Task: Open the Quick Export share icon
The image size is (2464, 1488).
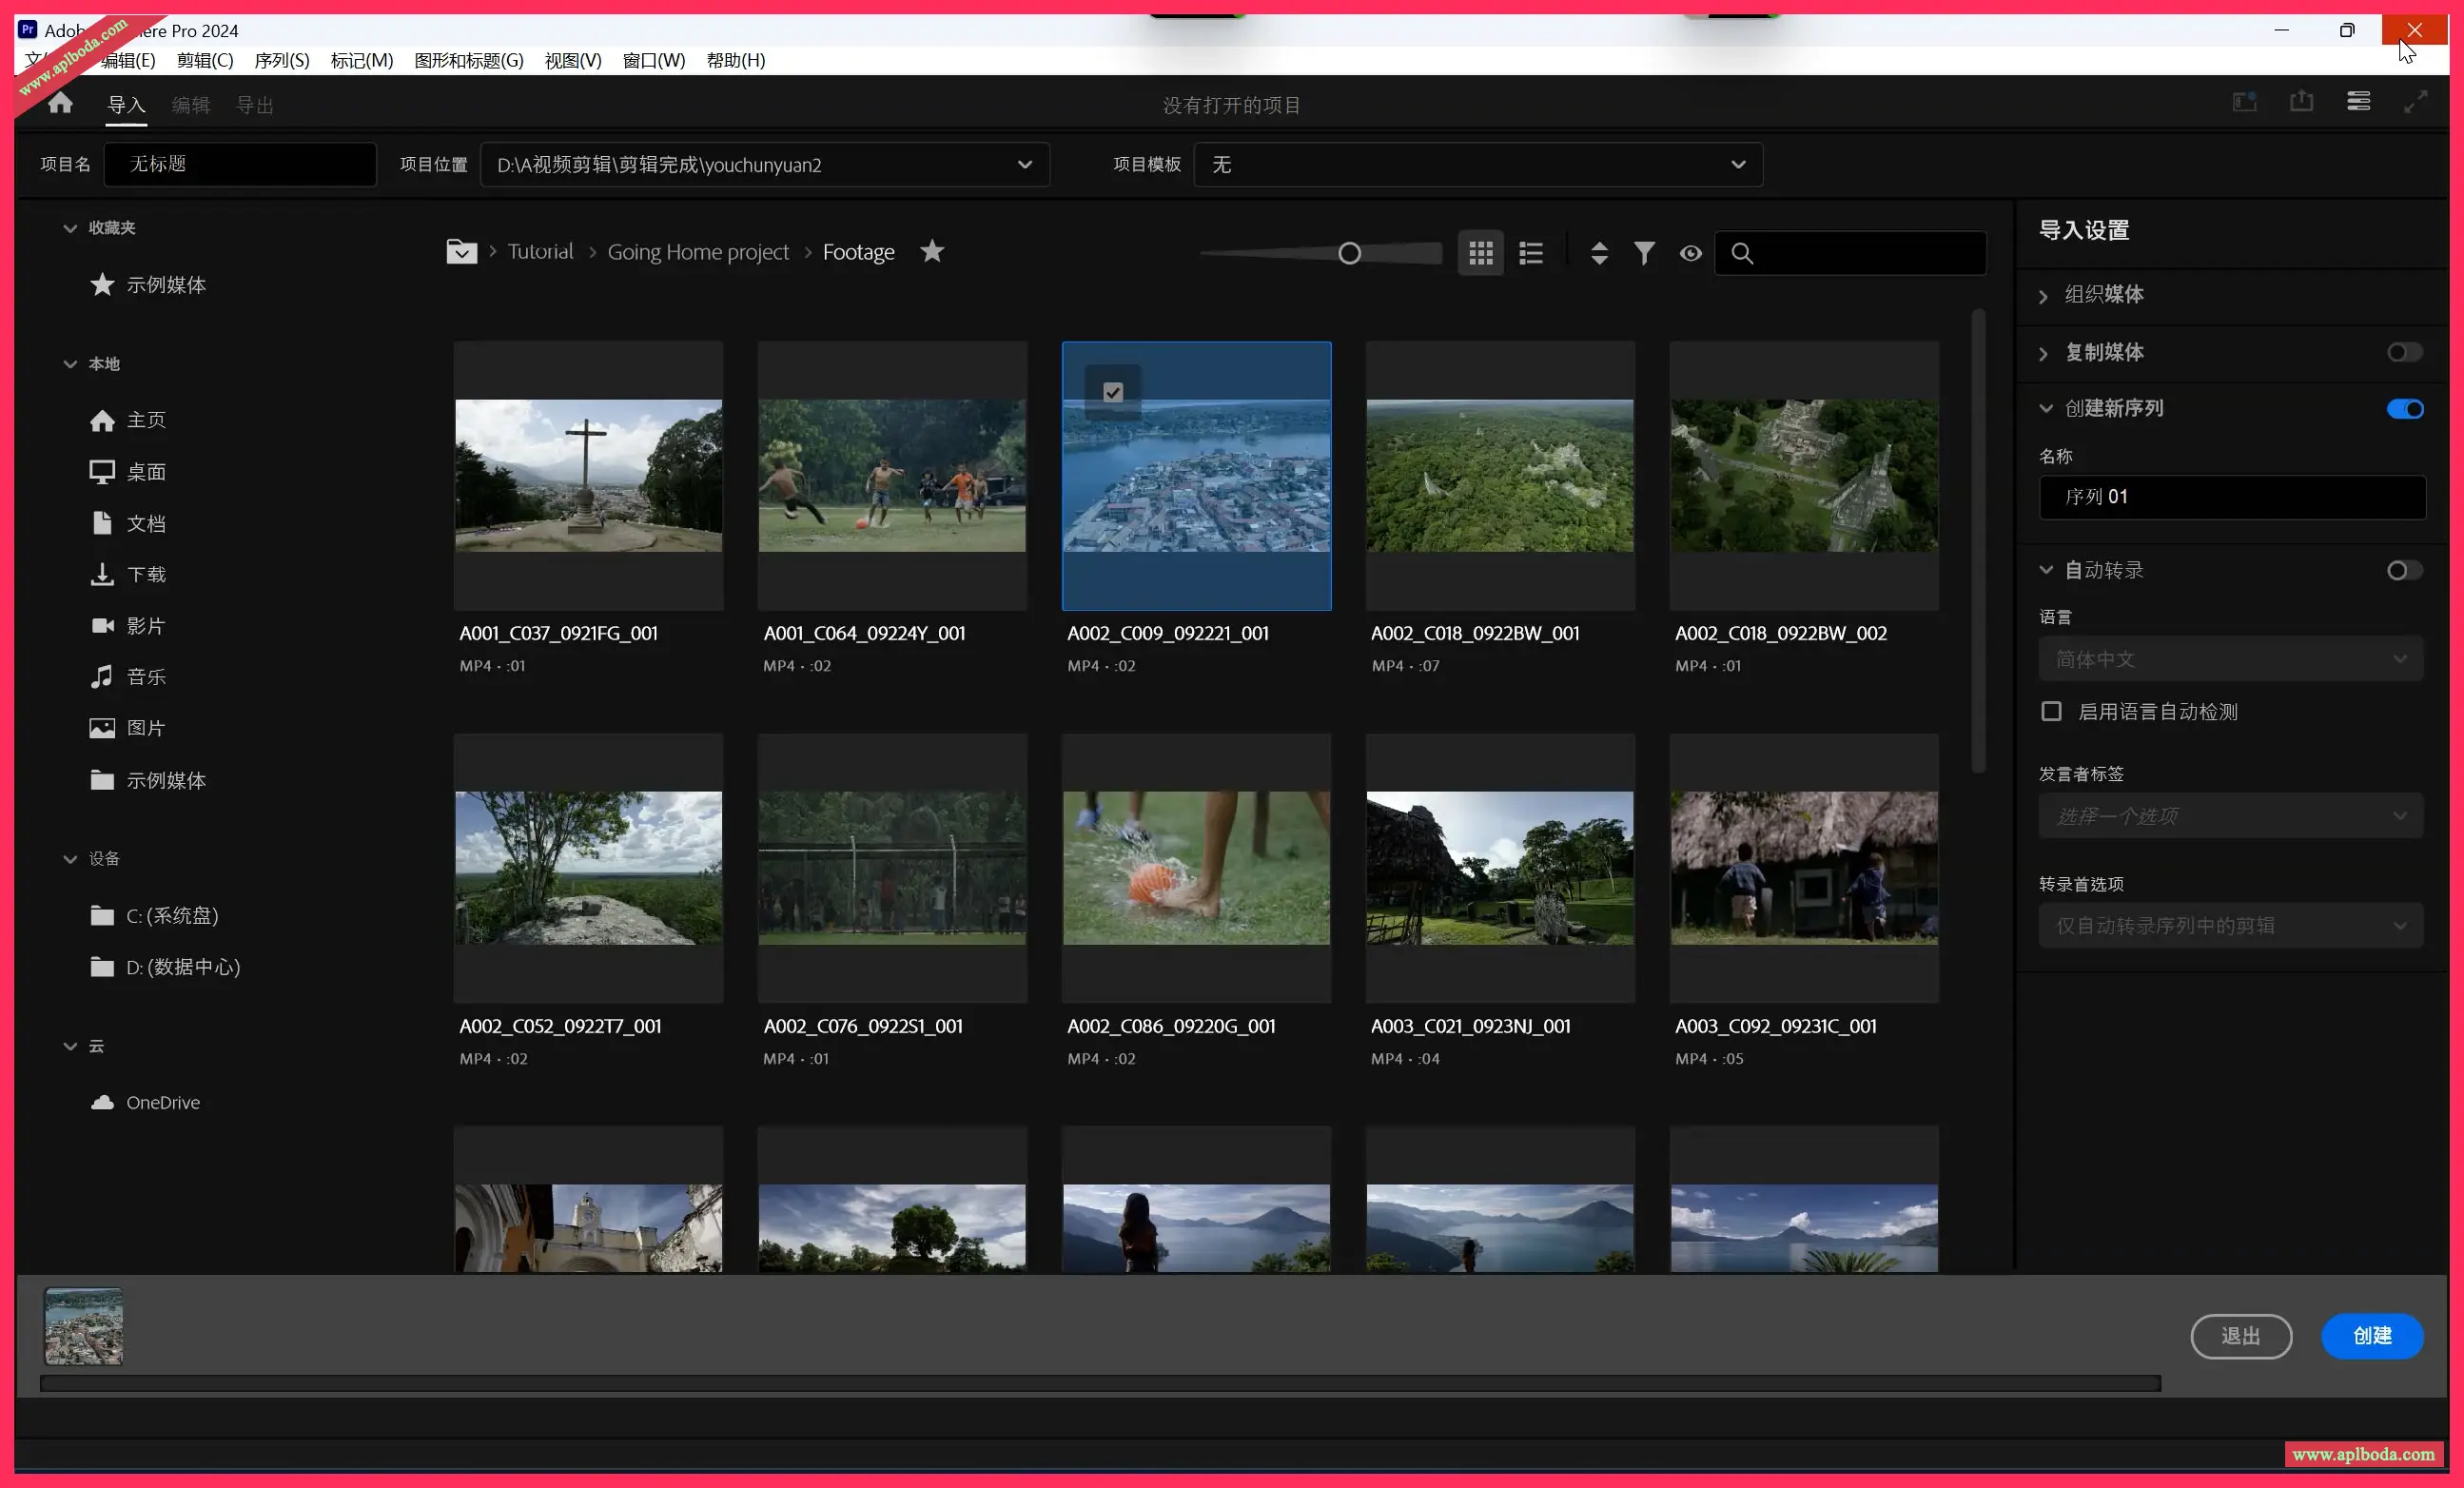Action: pos(2301,101)
